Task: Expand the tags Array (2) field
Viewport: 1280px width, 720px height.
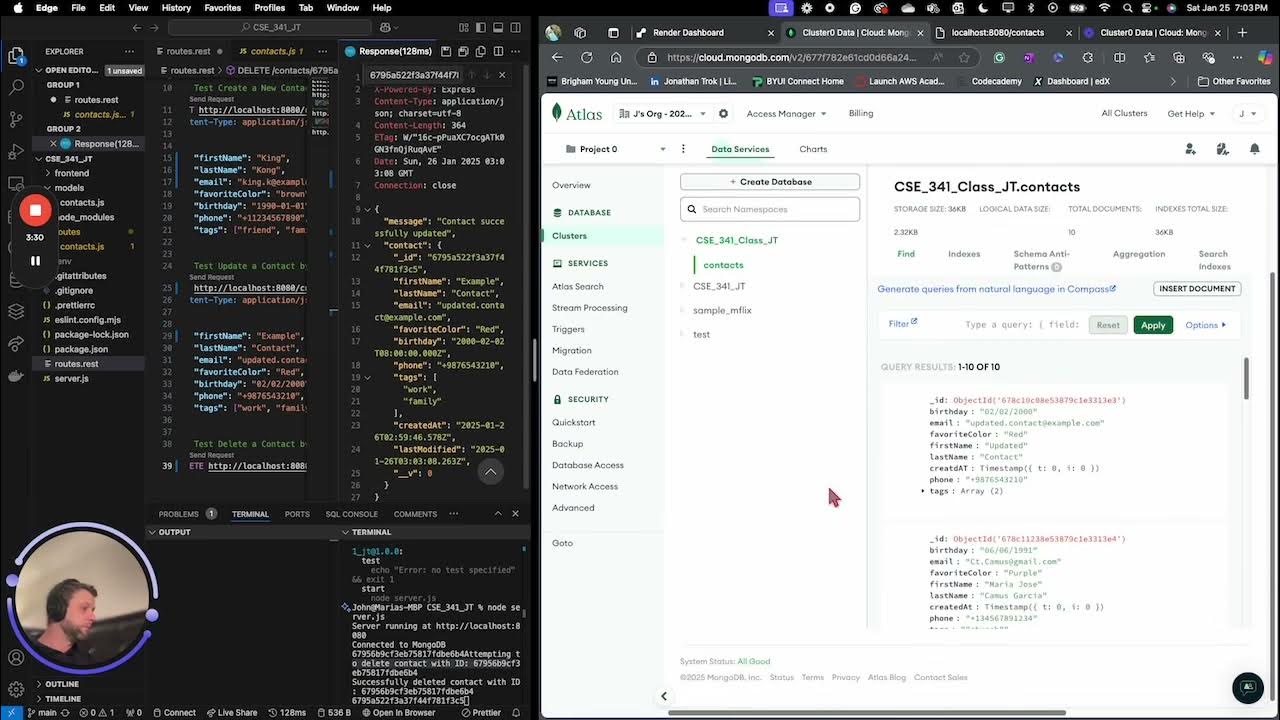Action: pos(923,491)
